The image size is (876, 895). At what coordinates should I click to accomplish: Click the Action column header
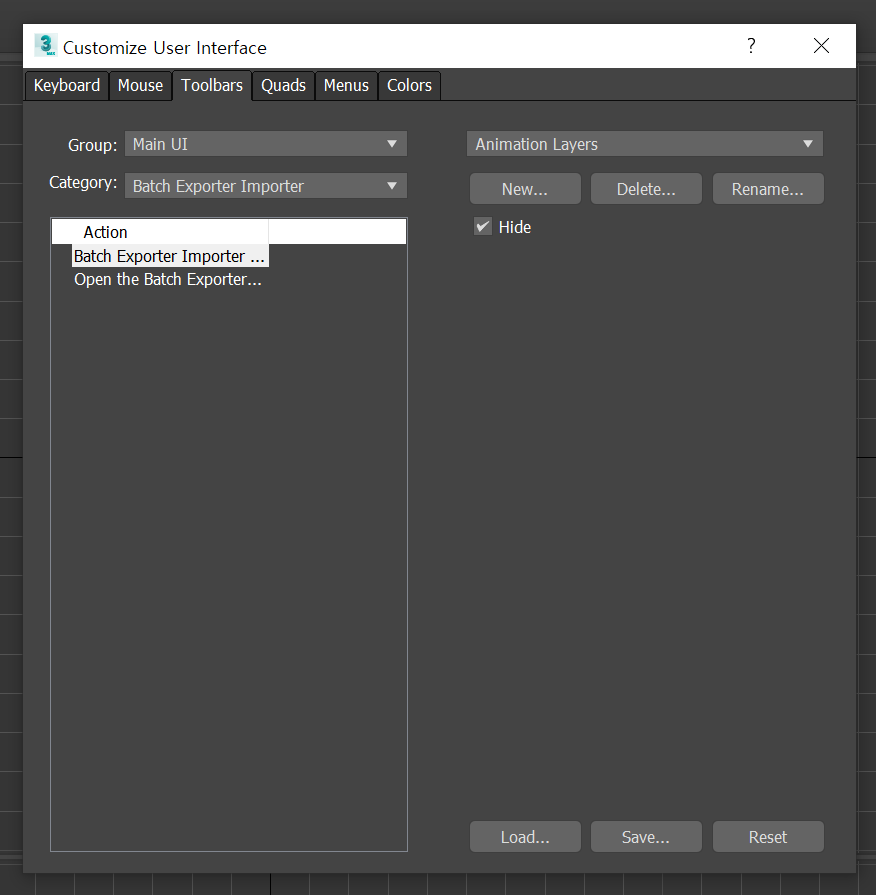tap(160, 232)
